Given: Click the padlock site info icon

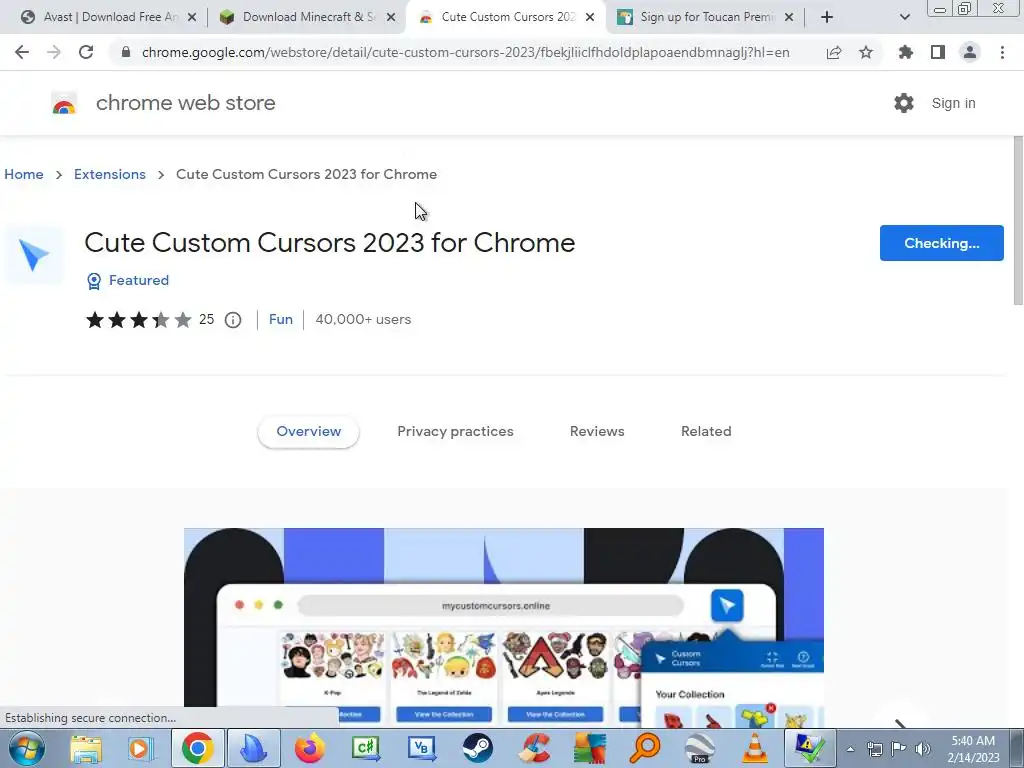Looking at the screenshot, I should click(x=126, y=52).
